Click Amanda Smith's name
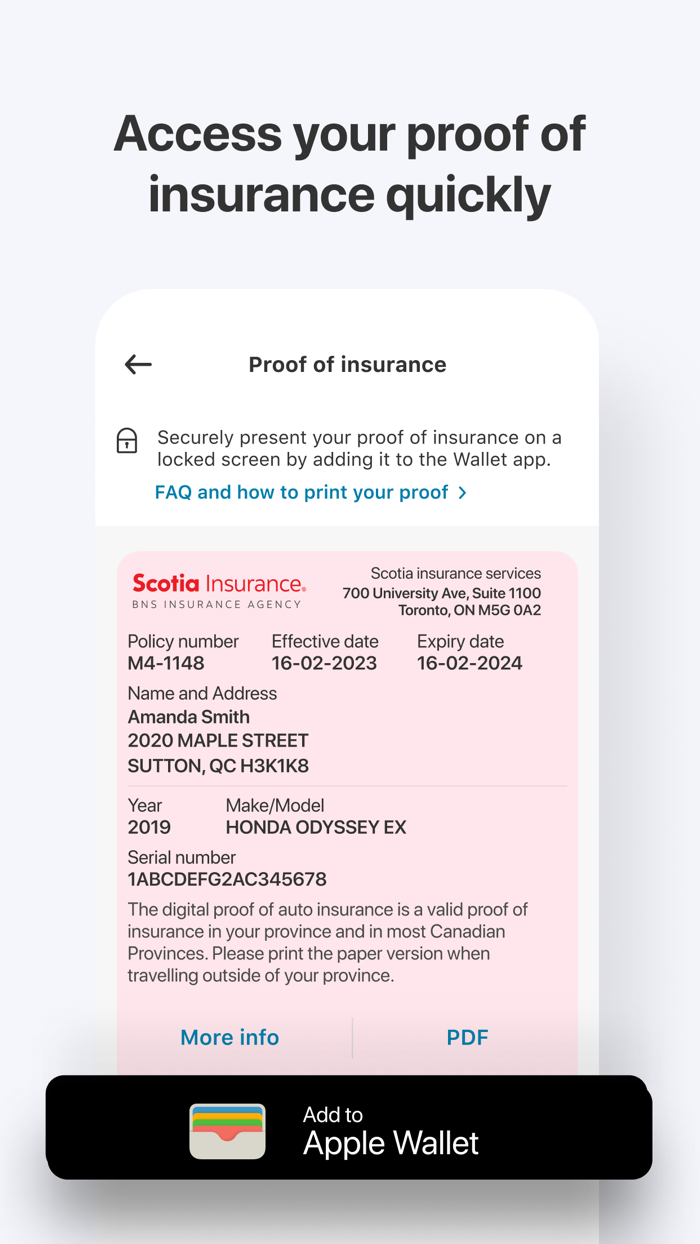700x1244 pixels. click(188, 717)
